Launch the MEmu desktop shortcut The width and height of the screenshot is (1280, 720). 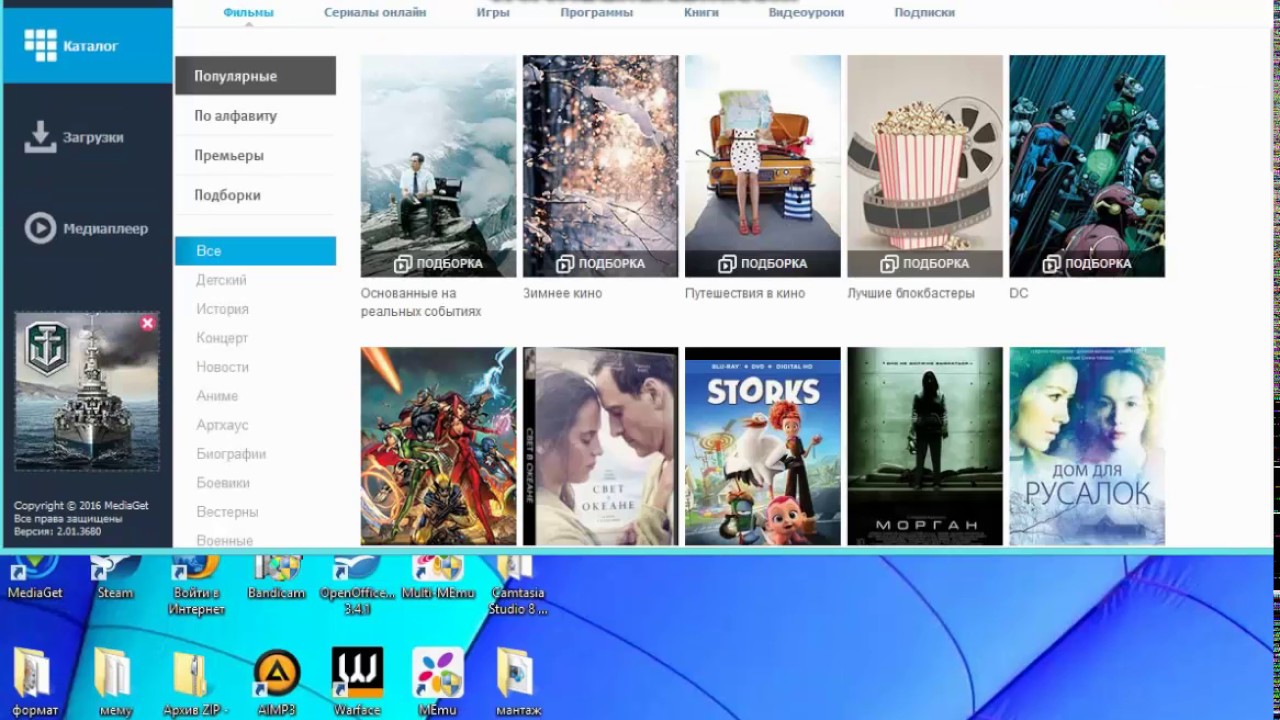(438, 682)
